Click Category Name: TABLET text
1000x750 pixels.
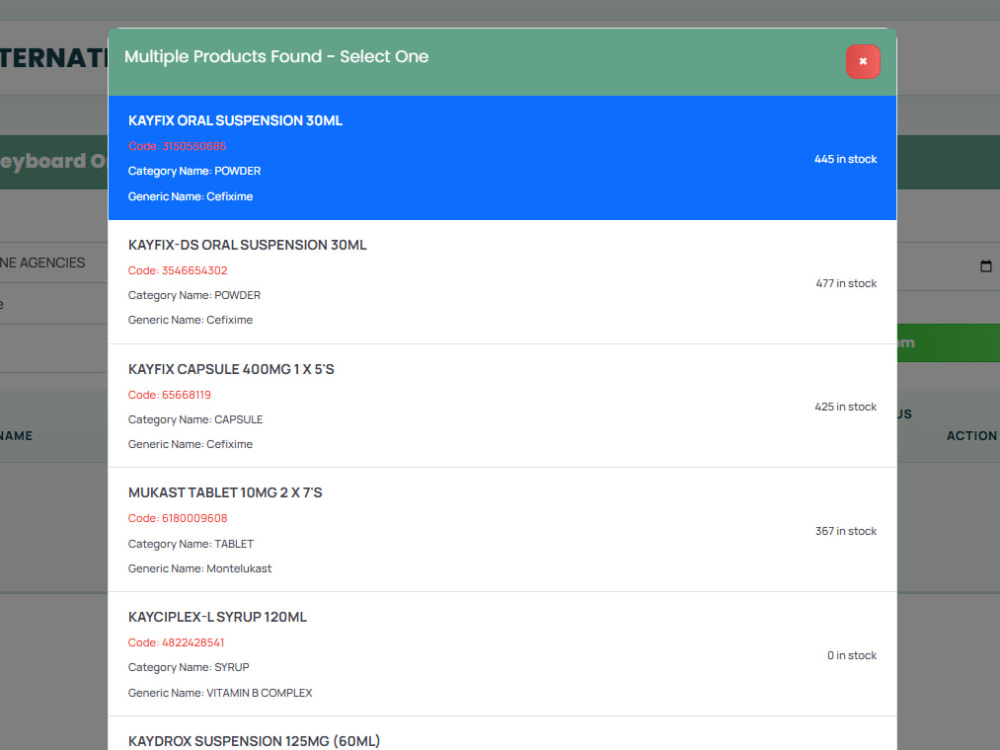191,544
